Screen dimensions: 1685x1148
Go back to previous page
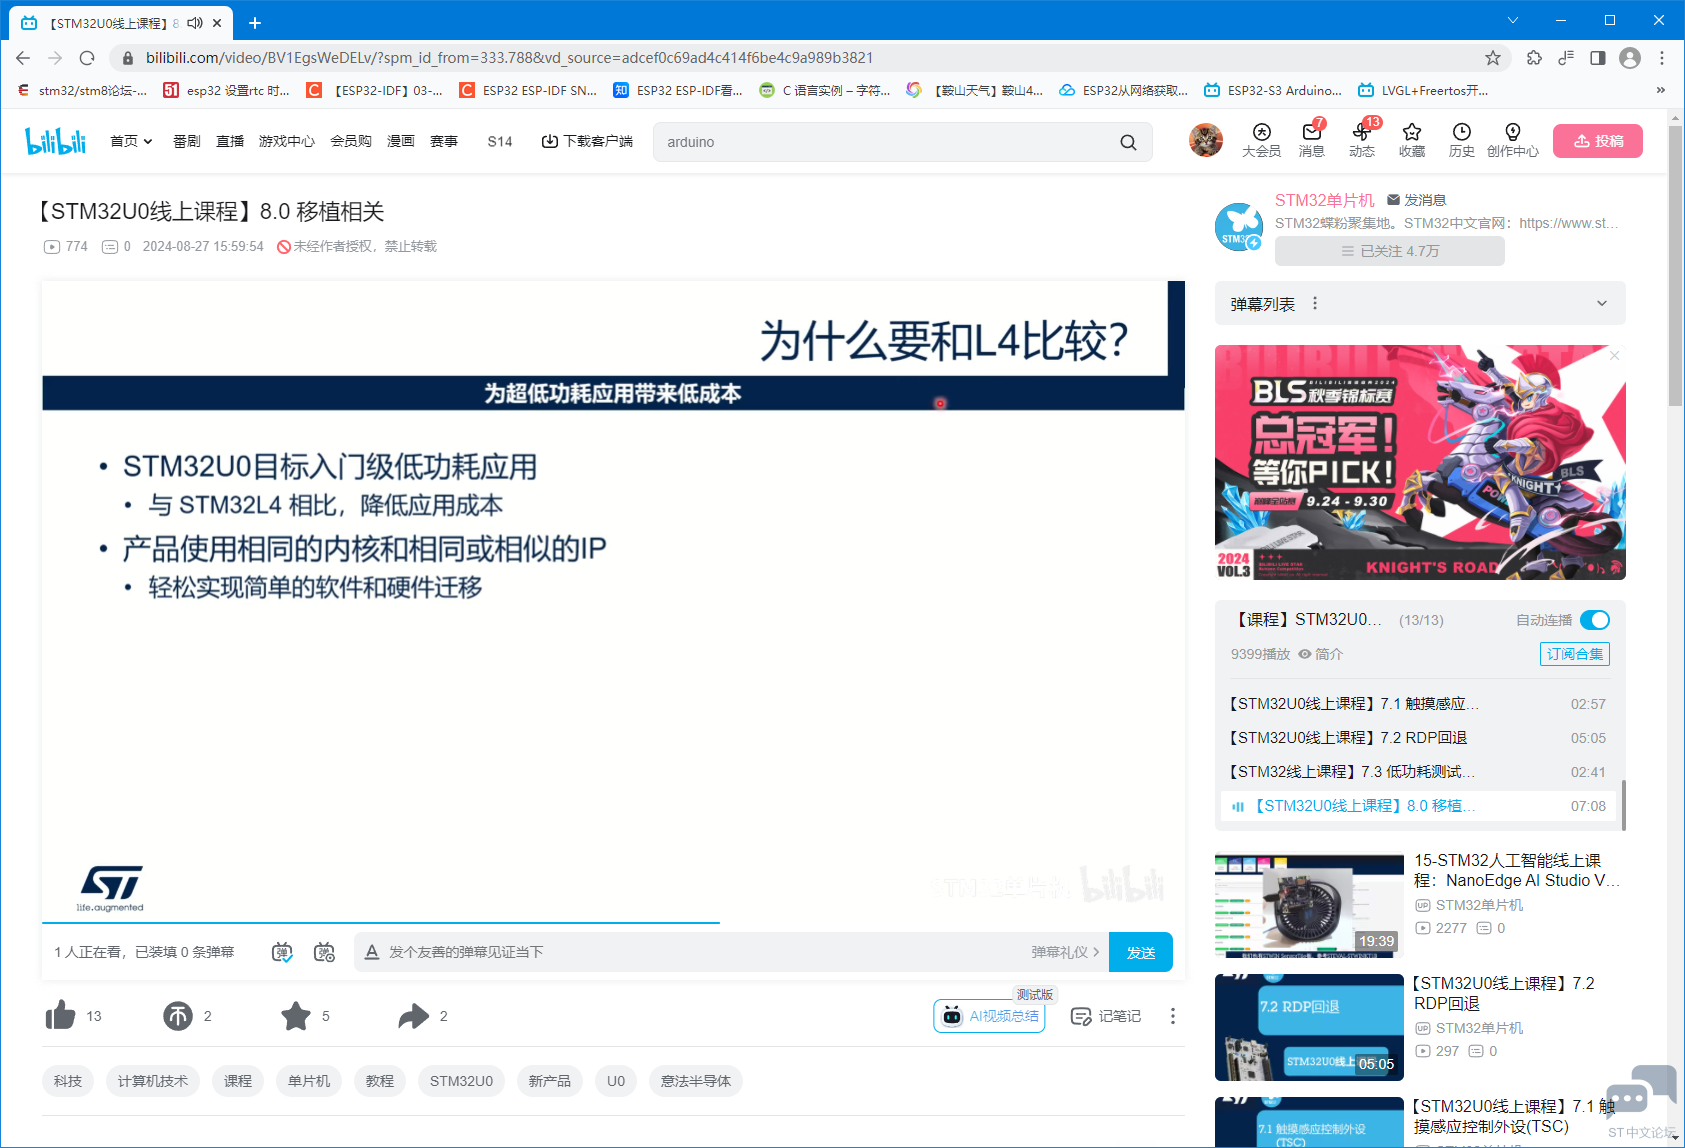pyautogui.click(x=23, y=58)
